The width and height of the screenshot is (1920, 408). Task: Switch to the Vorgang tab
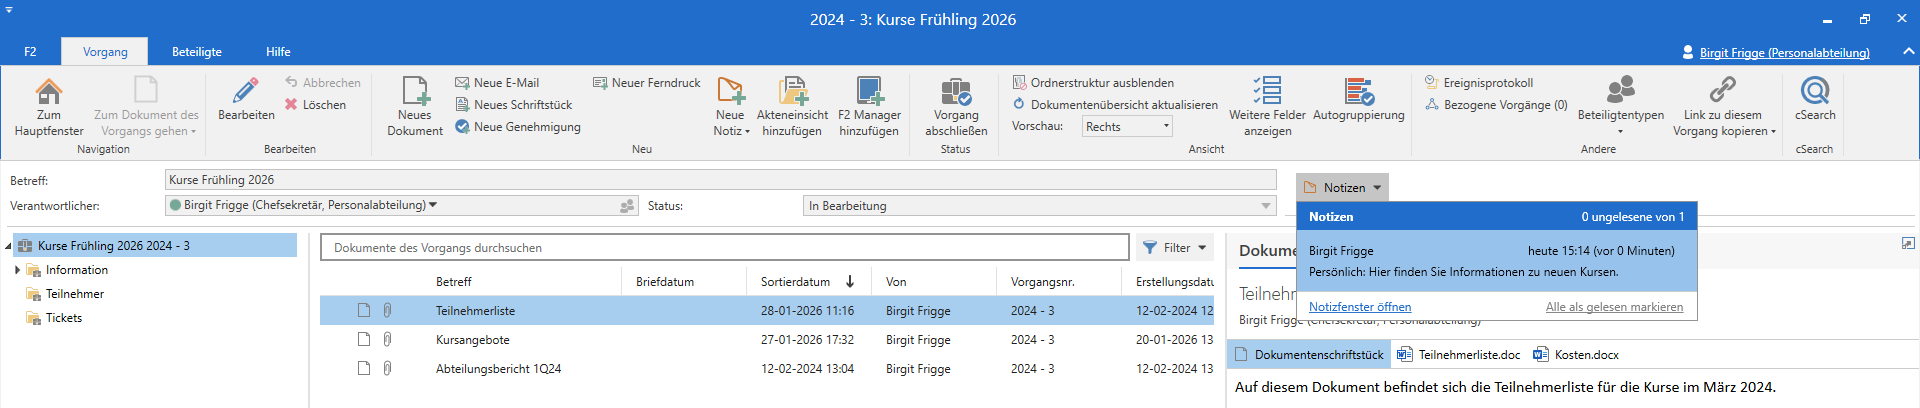[x=105, y=52]
